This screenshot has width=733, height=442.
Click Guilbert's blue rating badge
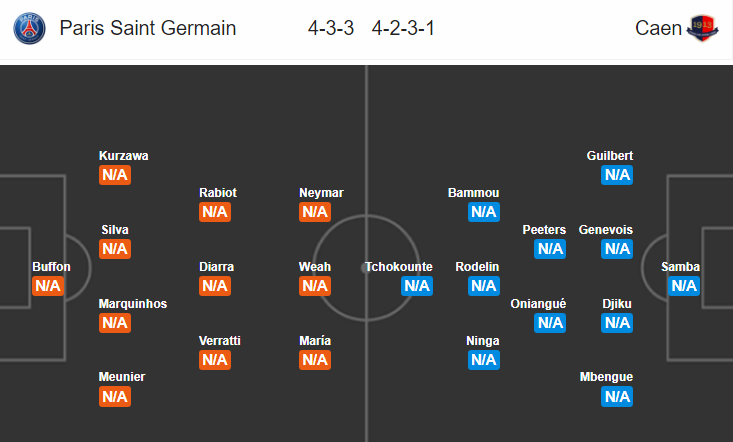point(617,175)
